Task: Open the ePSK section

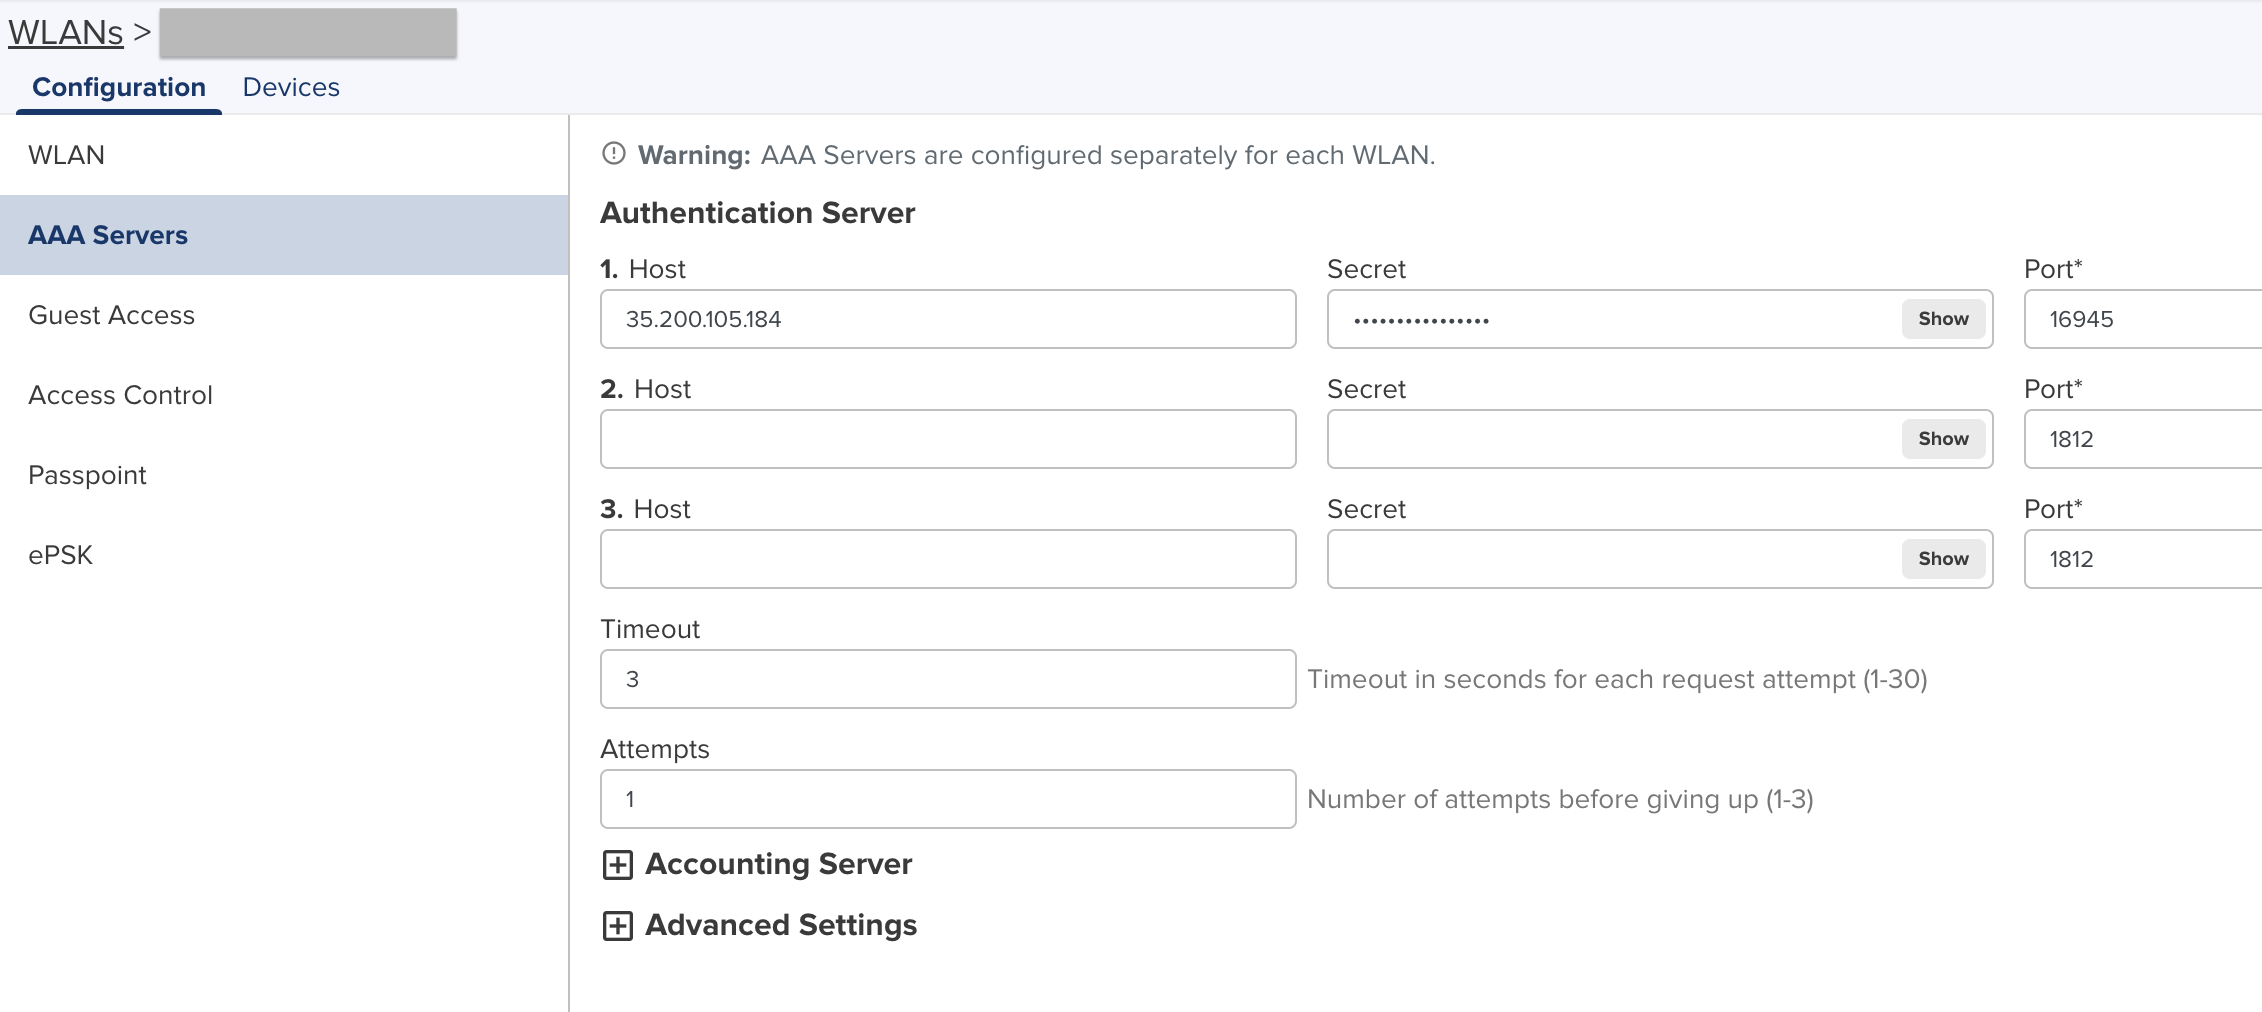Action: [61, 555]
